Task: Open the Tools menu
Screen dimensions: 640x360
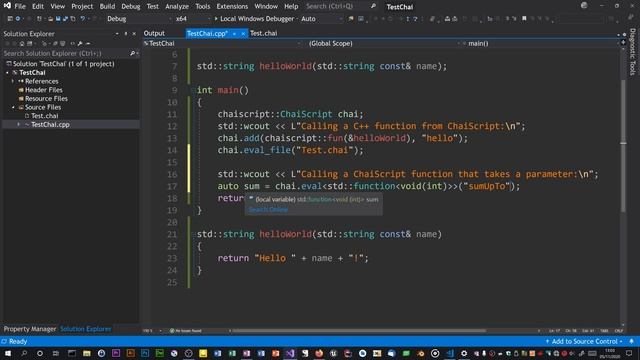Action: [x=202, y=7]
